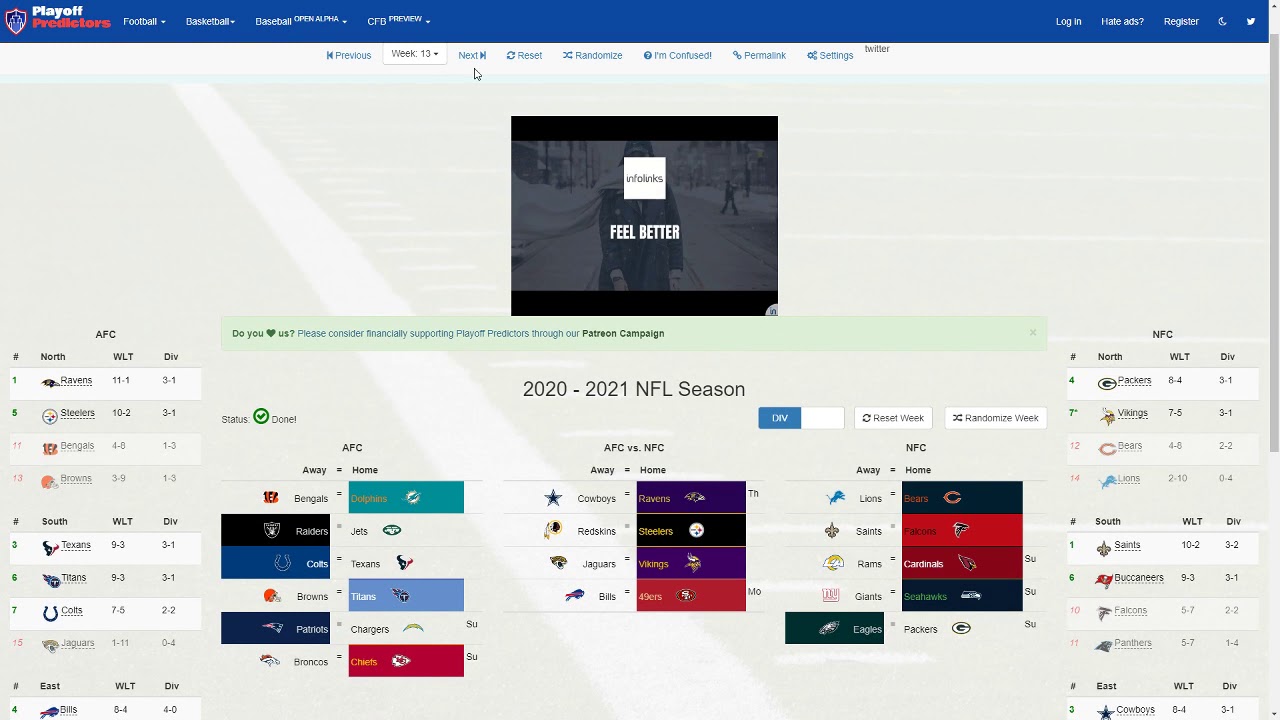This screenshot has height=720, width=1280.
Task: Click Eagles logo in Packers matchup
Action: 829,629
